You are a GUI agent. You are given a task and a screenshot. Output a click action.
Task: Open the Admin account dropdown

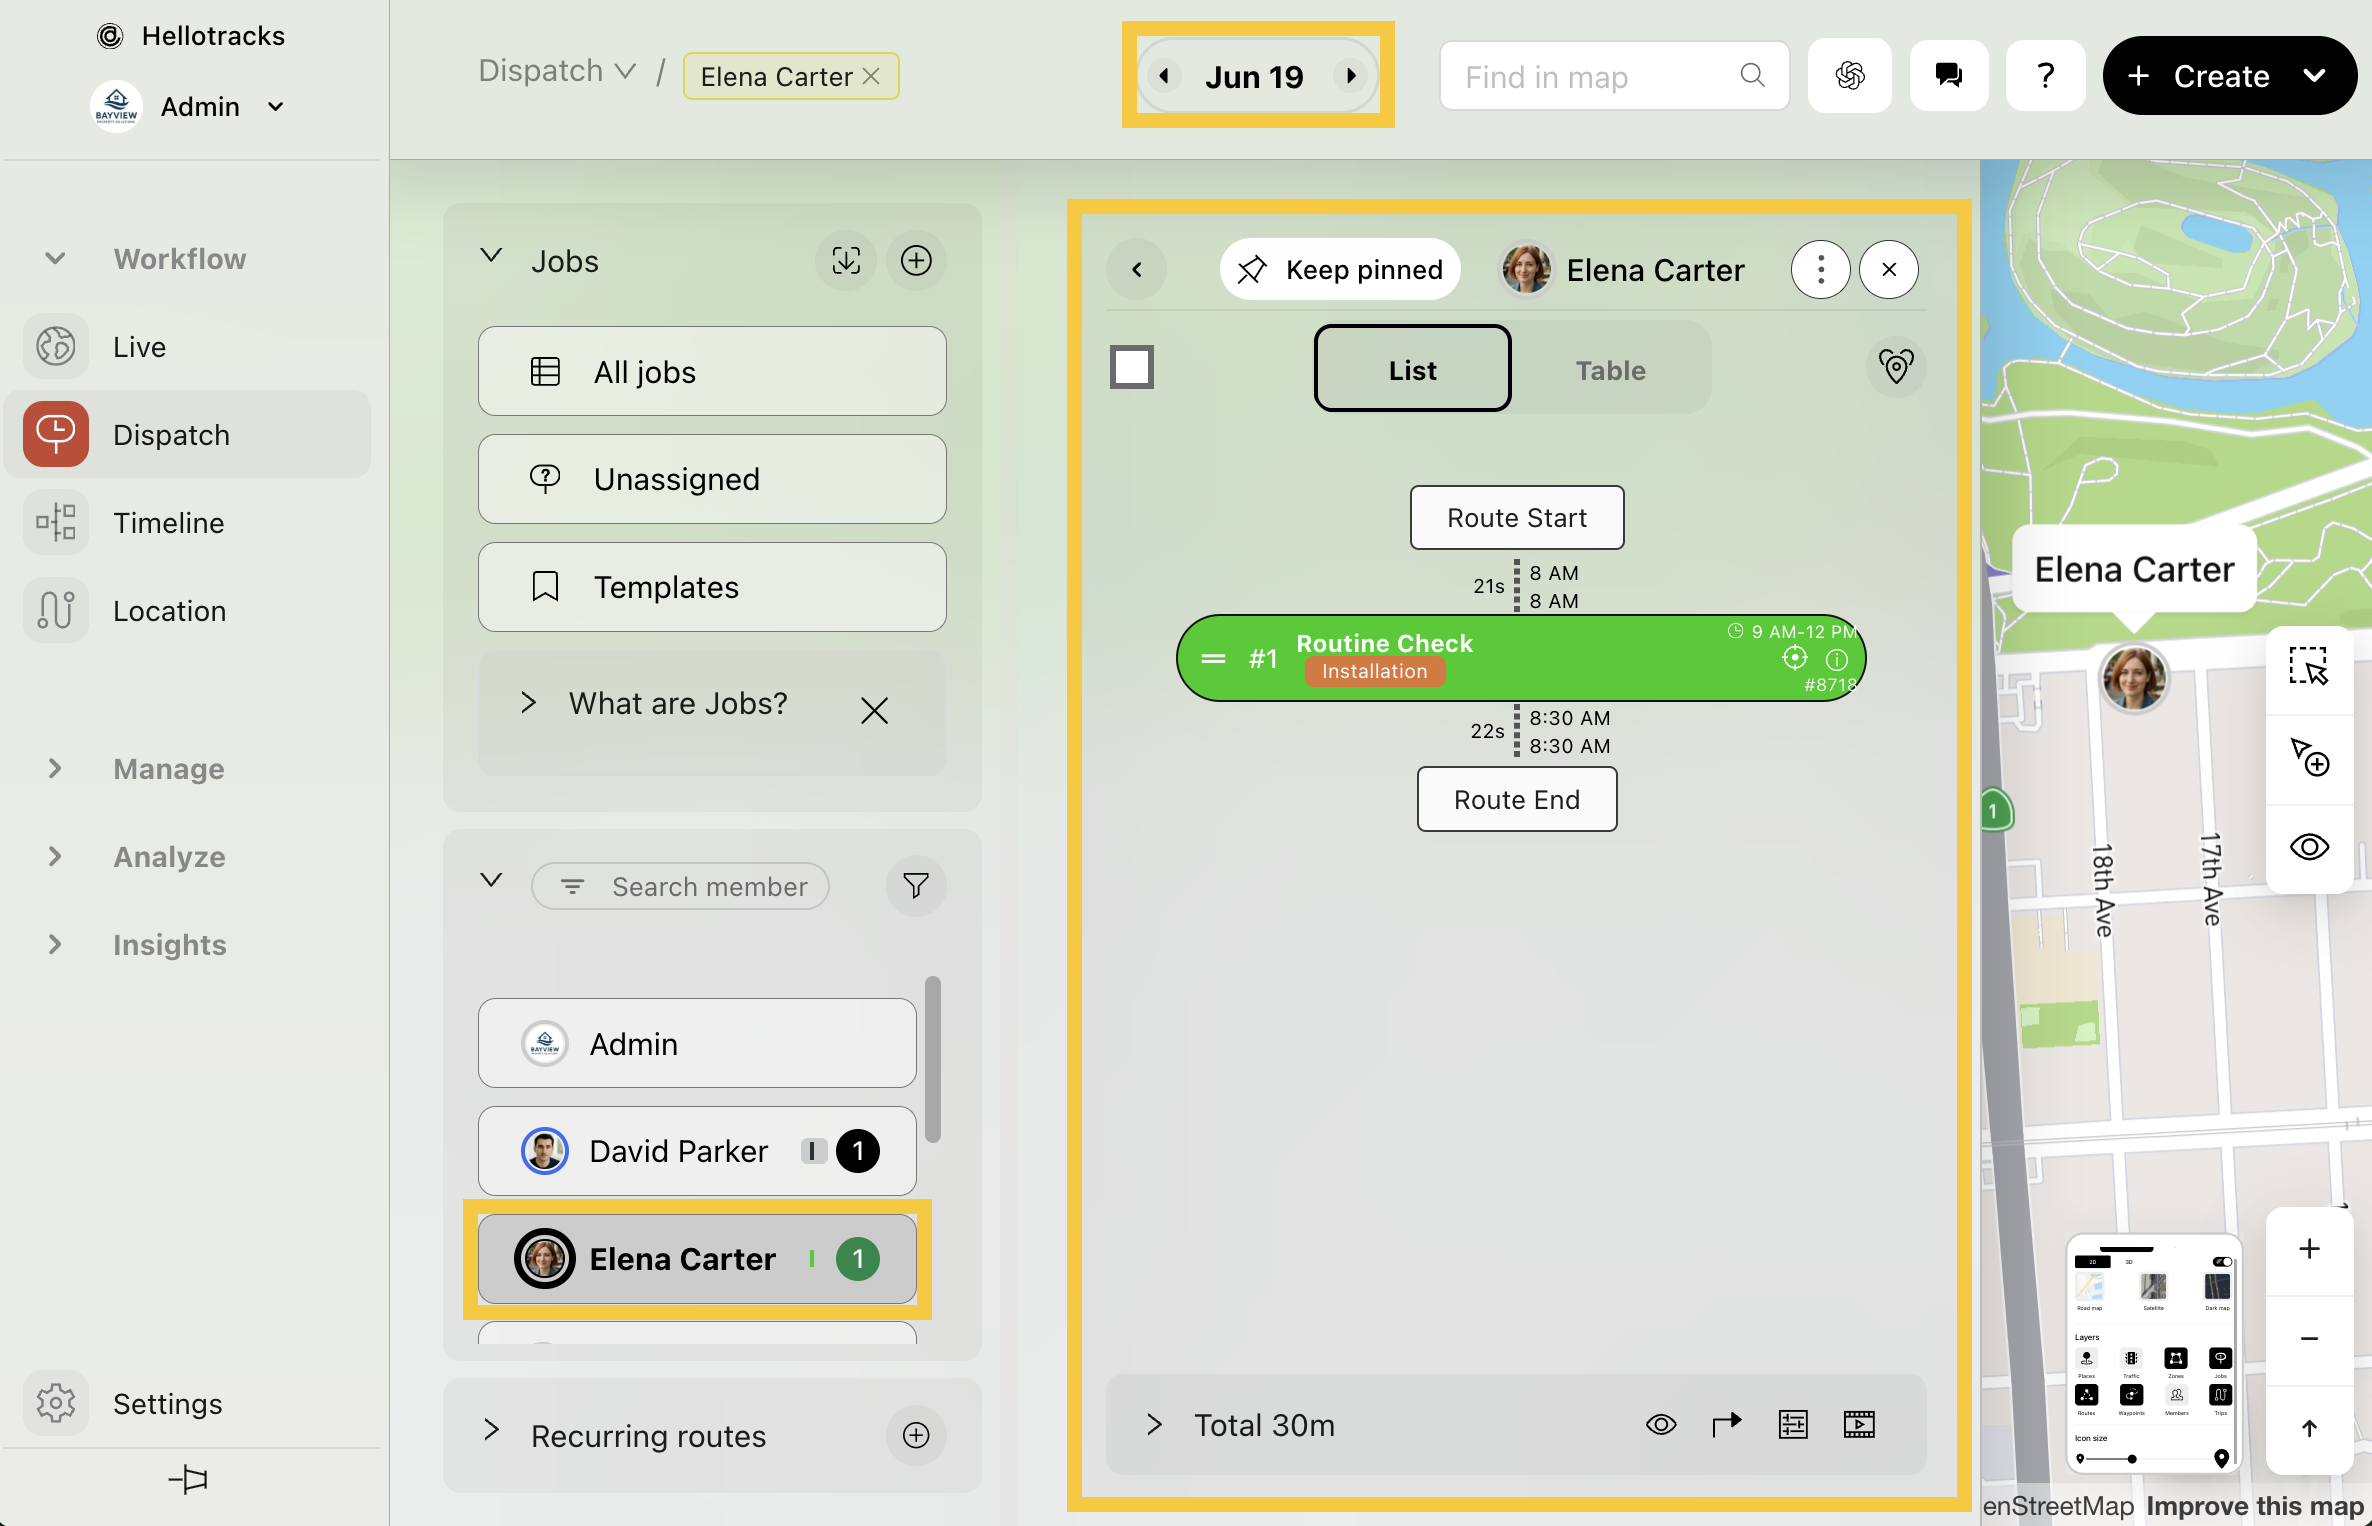pyautogui.click(x=276, y=106)
